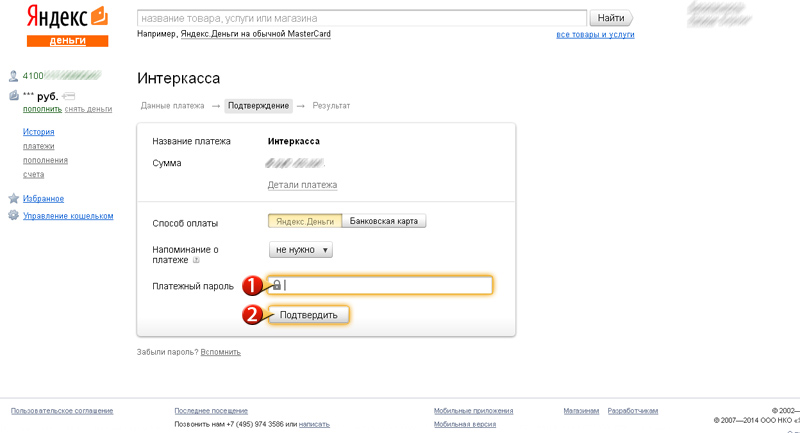Click the star icon next to Избранное
This screenshot has width=800, height=433.
coord(14,198)
